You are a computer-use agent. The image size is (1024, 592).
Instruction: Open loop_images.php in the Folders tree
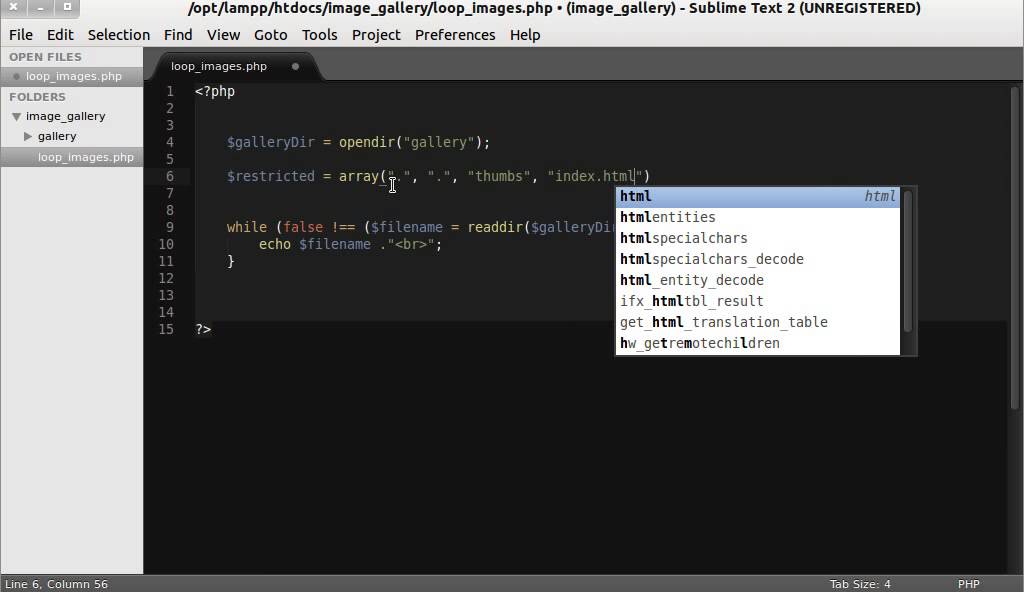[86, 157]
